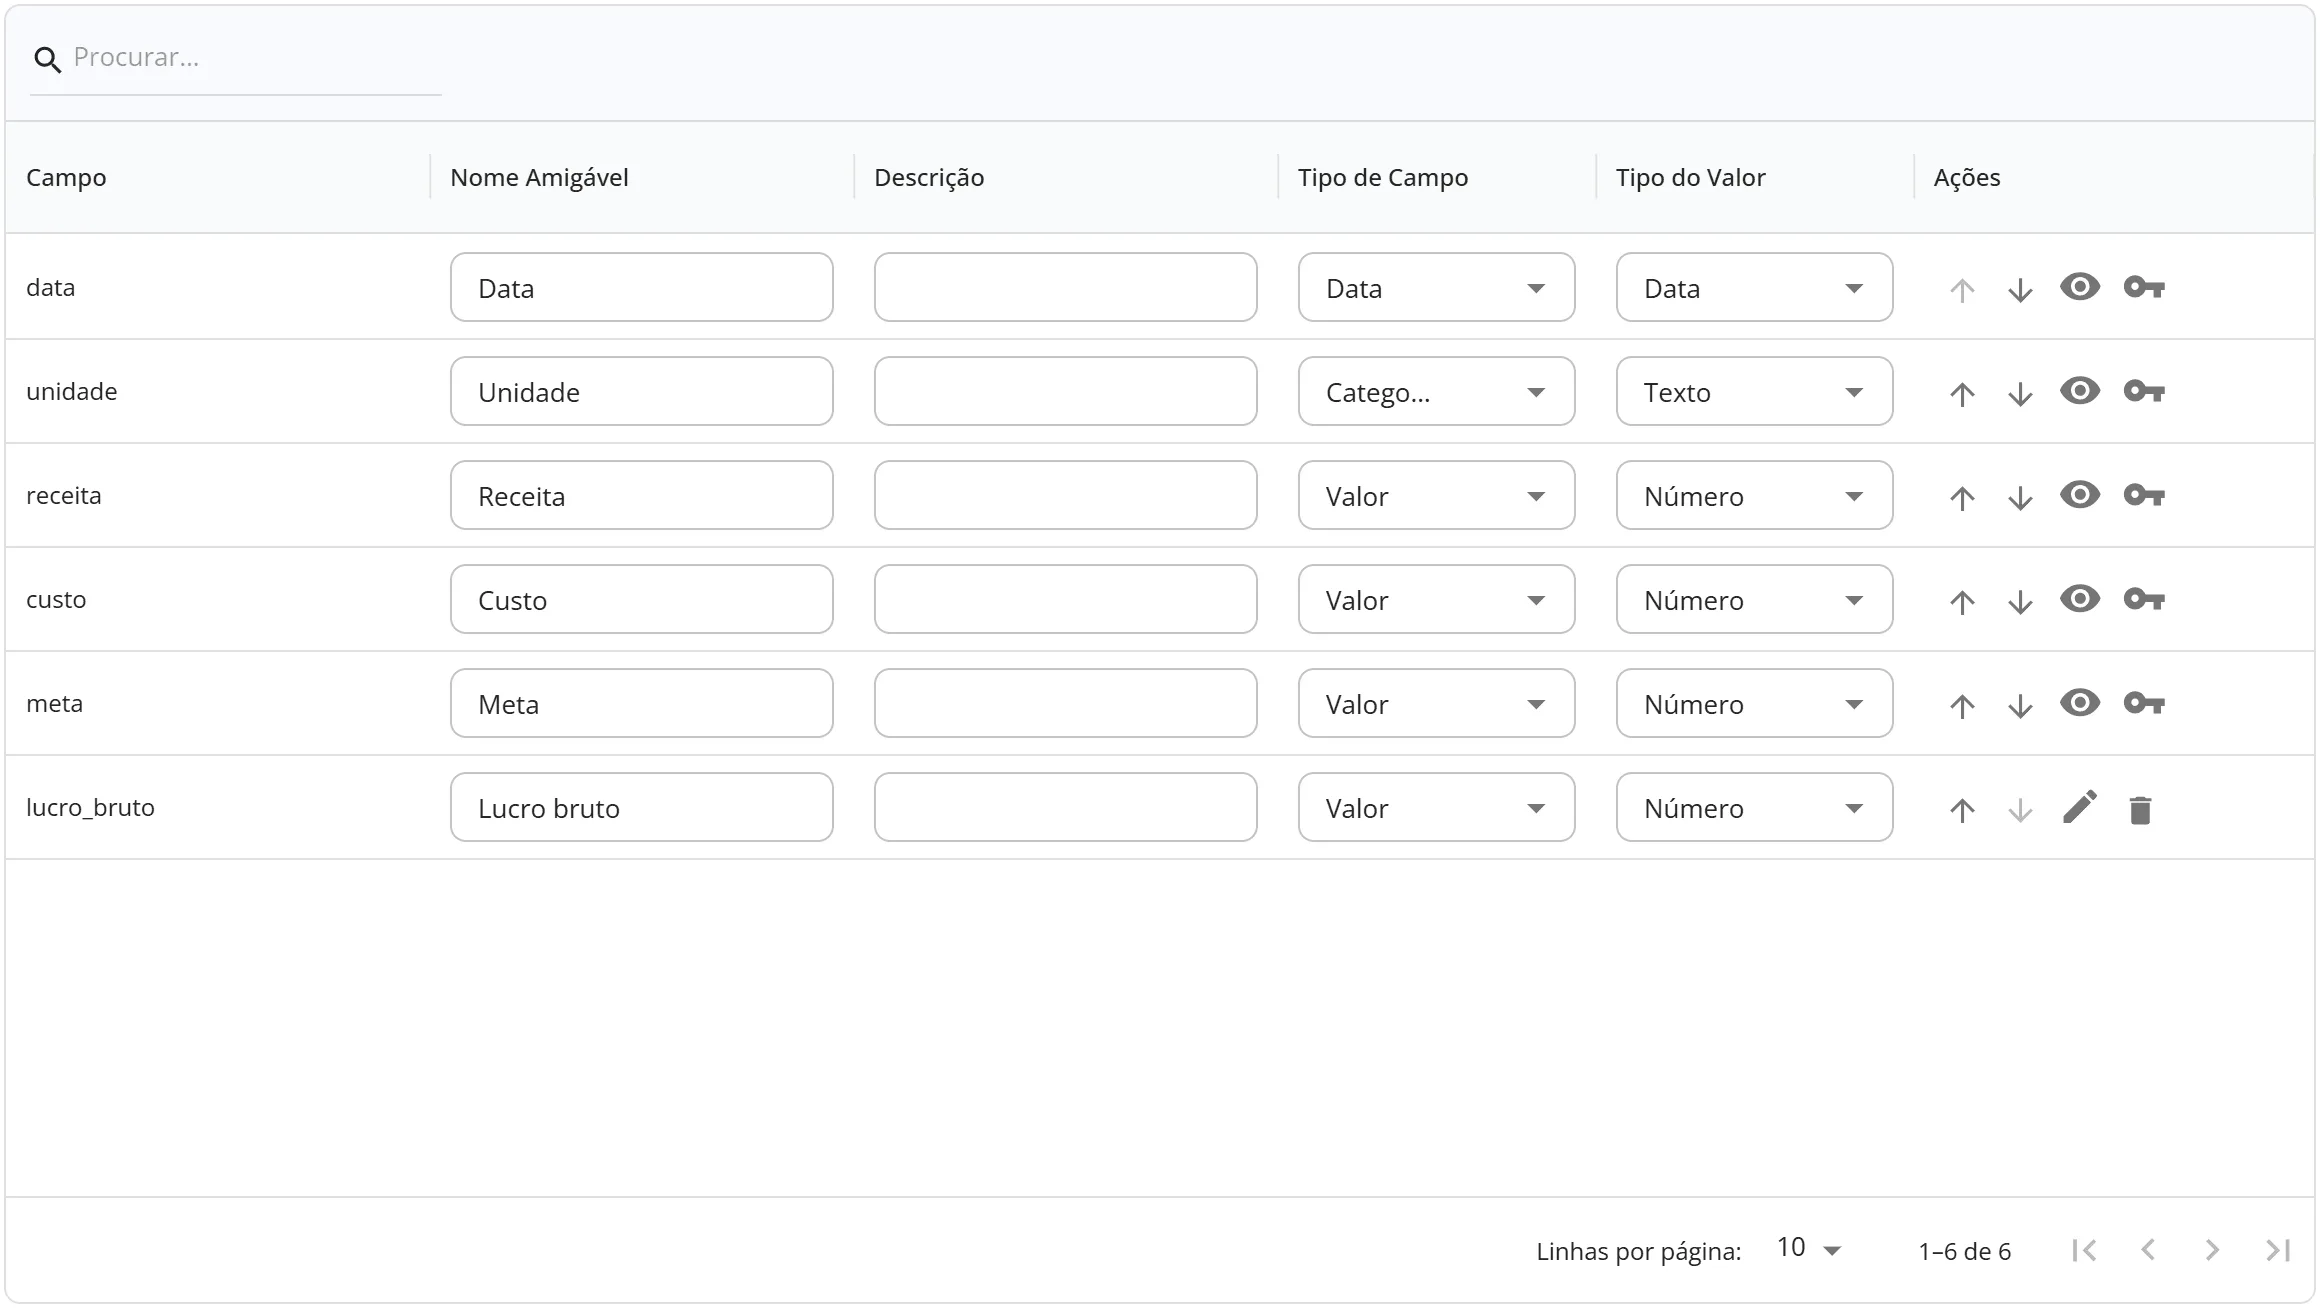Change rows per page from 10
The height and width of the screenshot is (1308, 2320).
coord(1809,1249)
